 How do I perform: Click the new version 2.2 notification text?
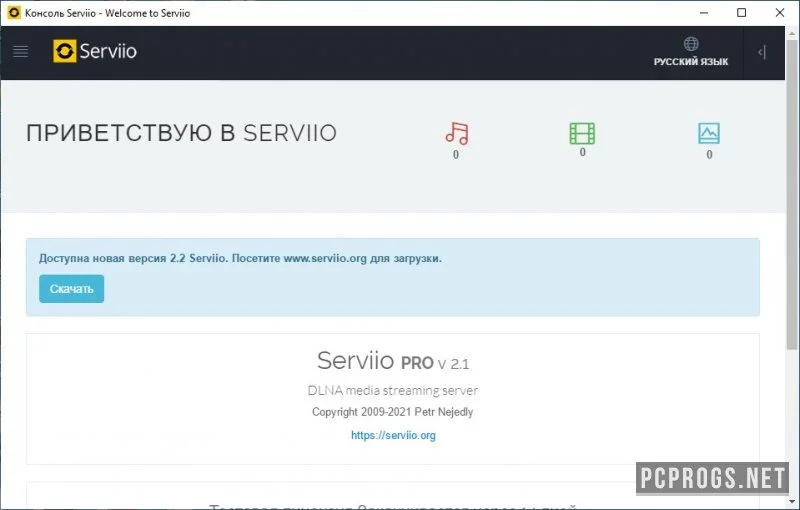click(x=240, y=258)
